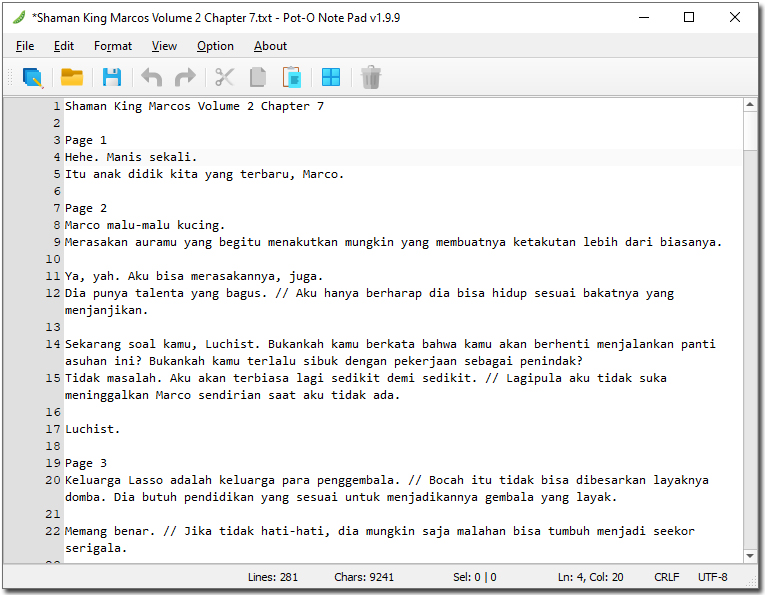Screen dimensions: 765x595
Task: Click the 'Luchist.' line
Action: [x=92, y=429]
